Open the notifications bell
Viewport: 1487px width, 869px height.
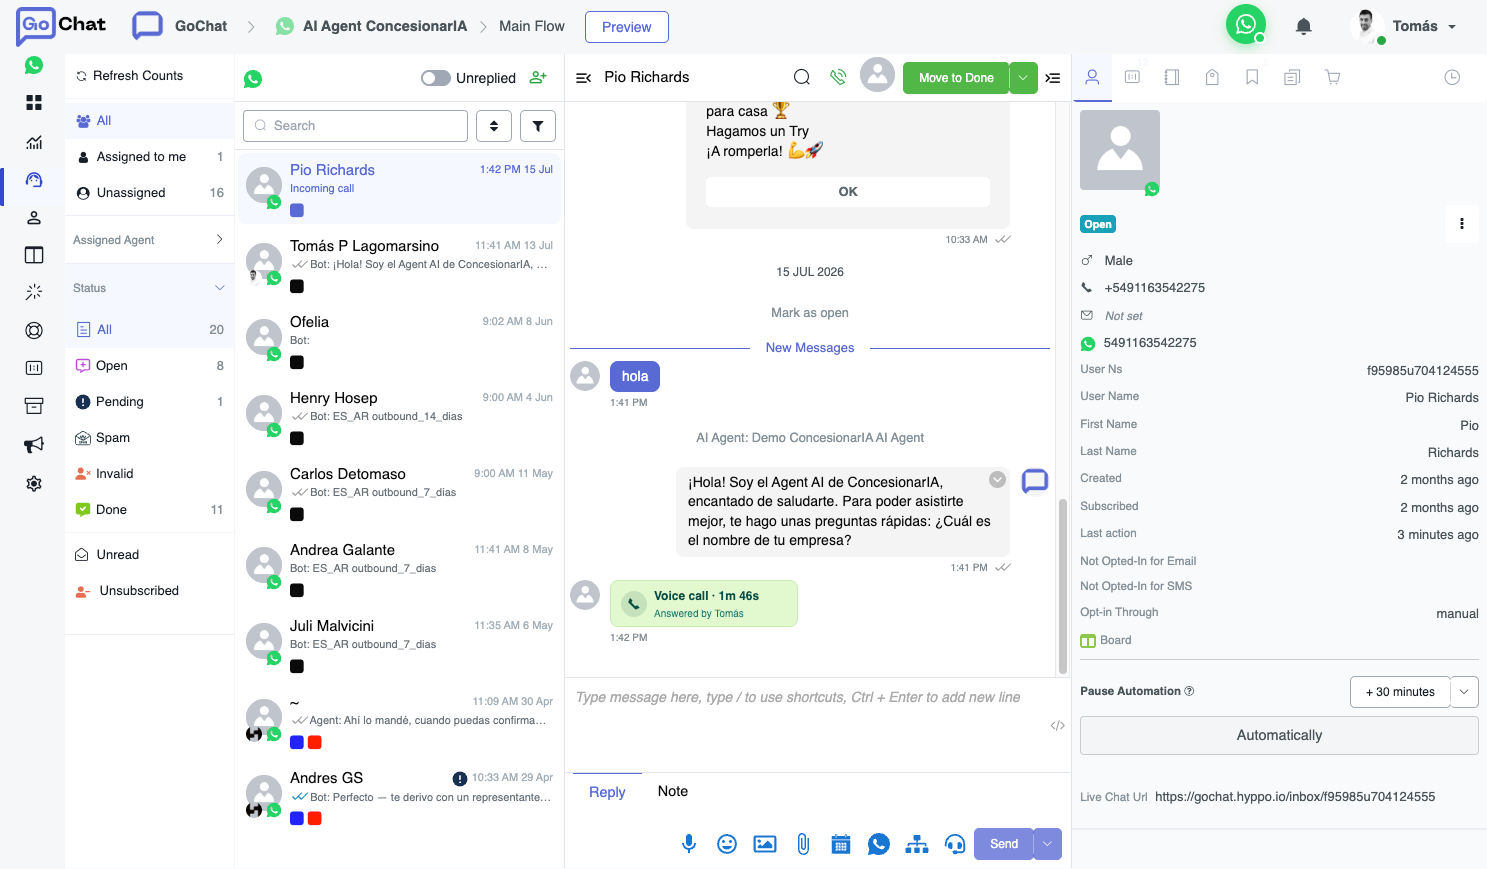point(1304,26)
